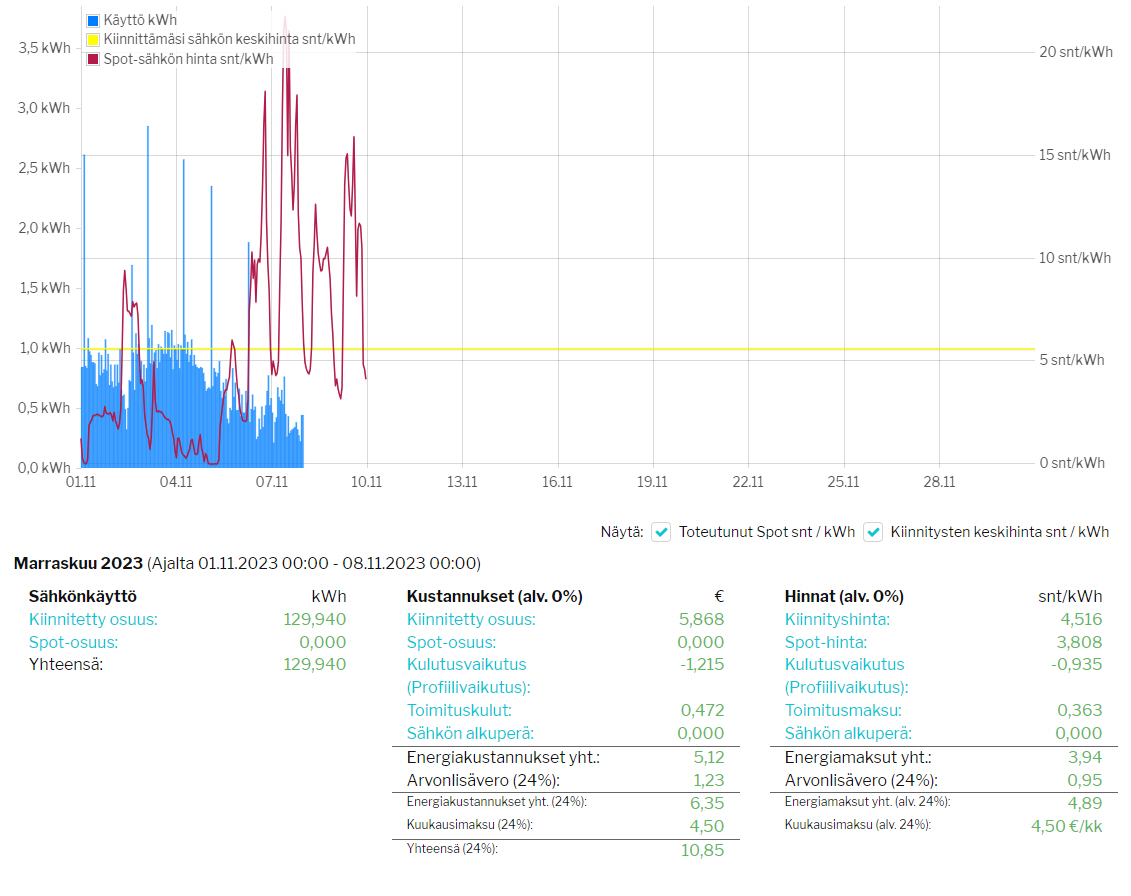
Task: Click the 19.11 date label on the chart axis
Action: [x=652, y=482]
